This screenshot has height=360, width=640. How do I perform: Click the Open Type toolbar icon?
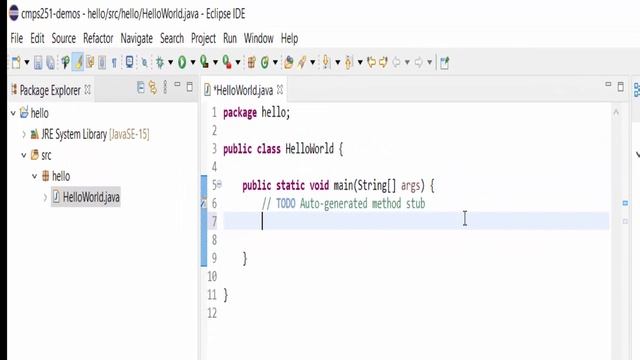pyautogui.click(x=289, y=62)
